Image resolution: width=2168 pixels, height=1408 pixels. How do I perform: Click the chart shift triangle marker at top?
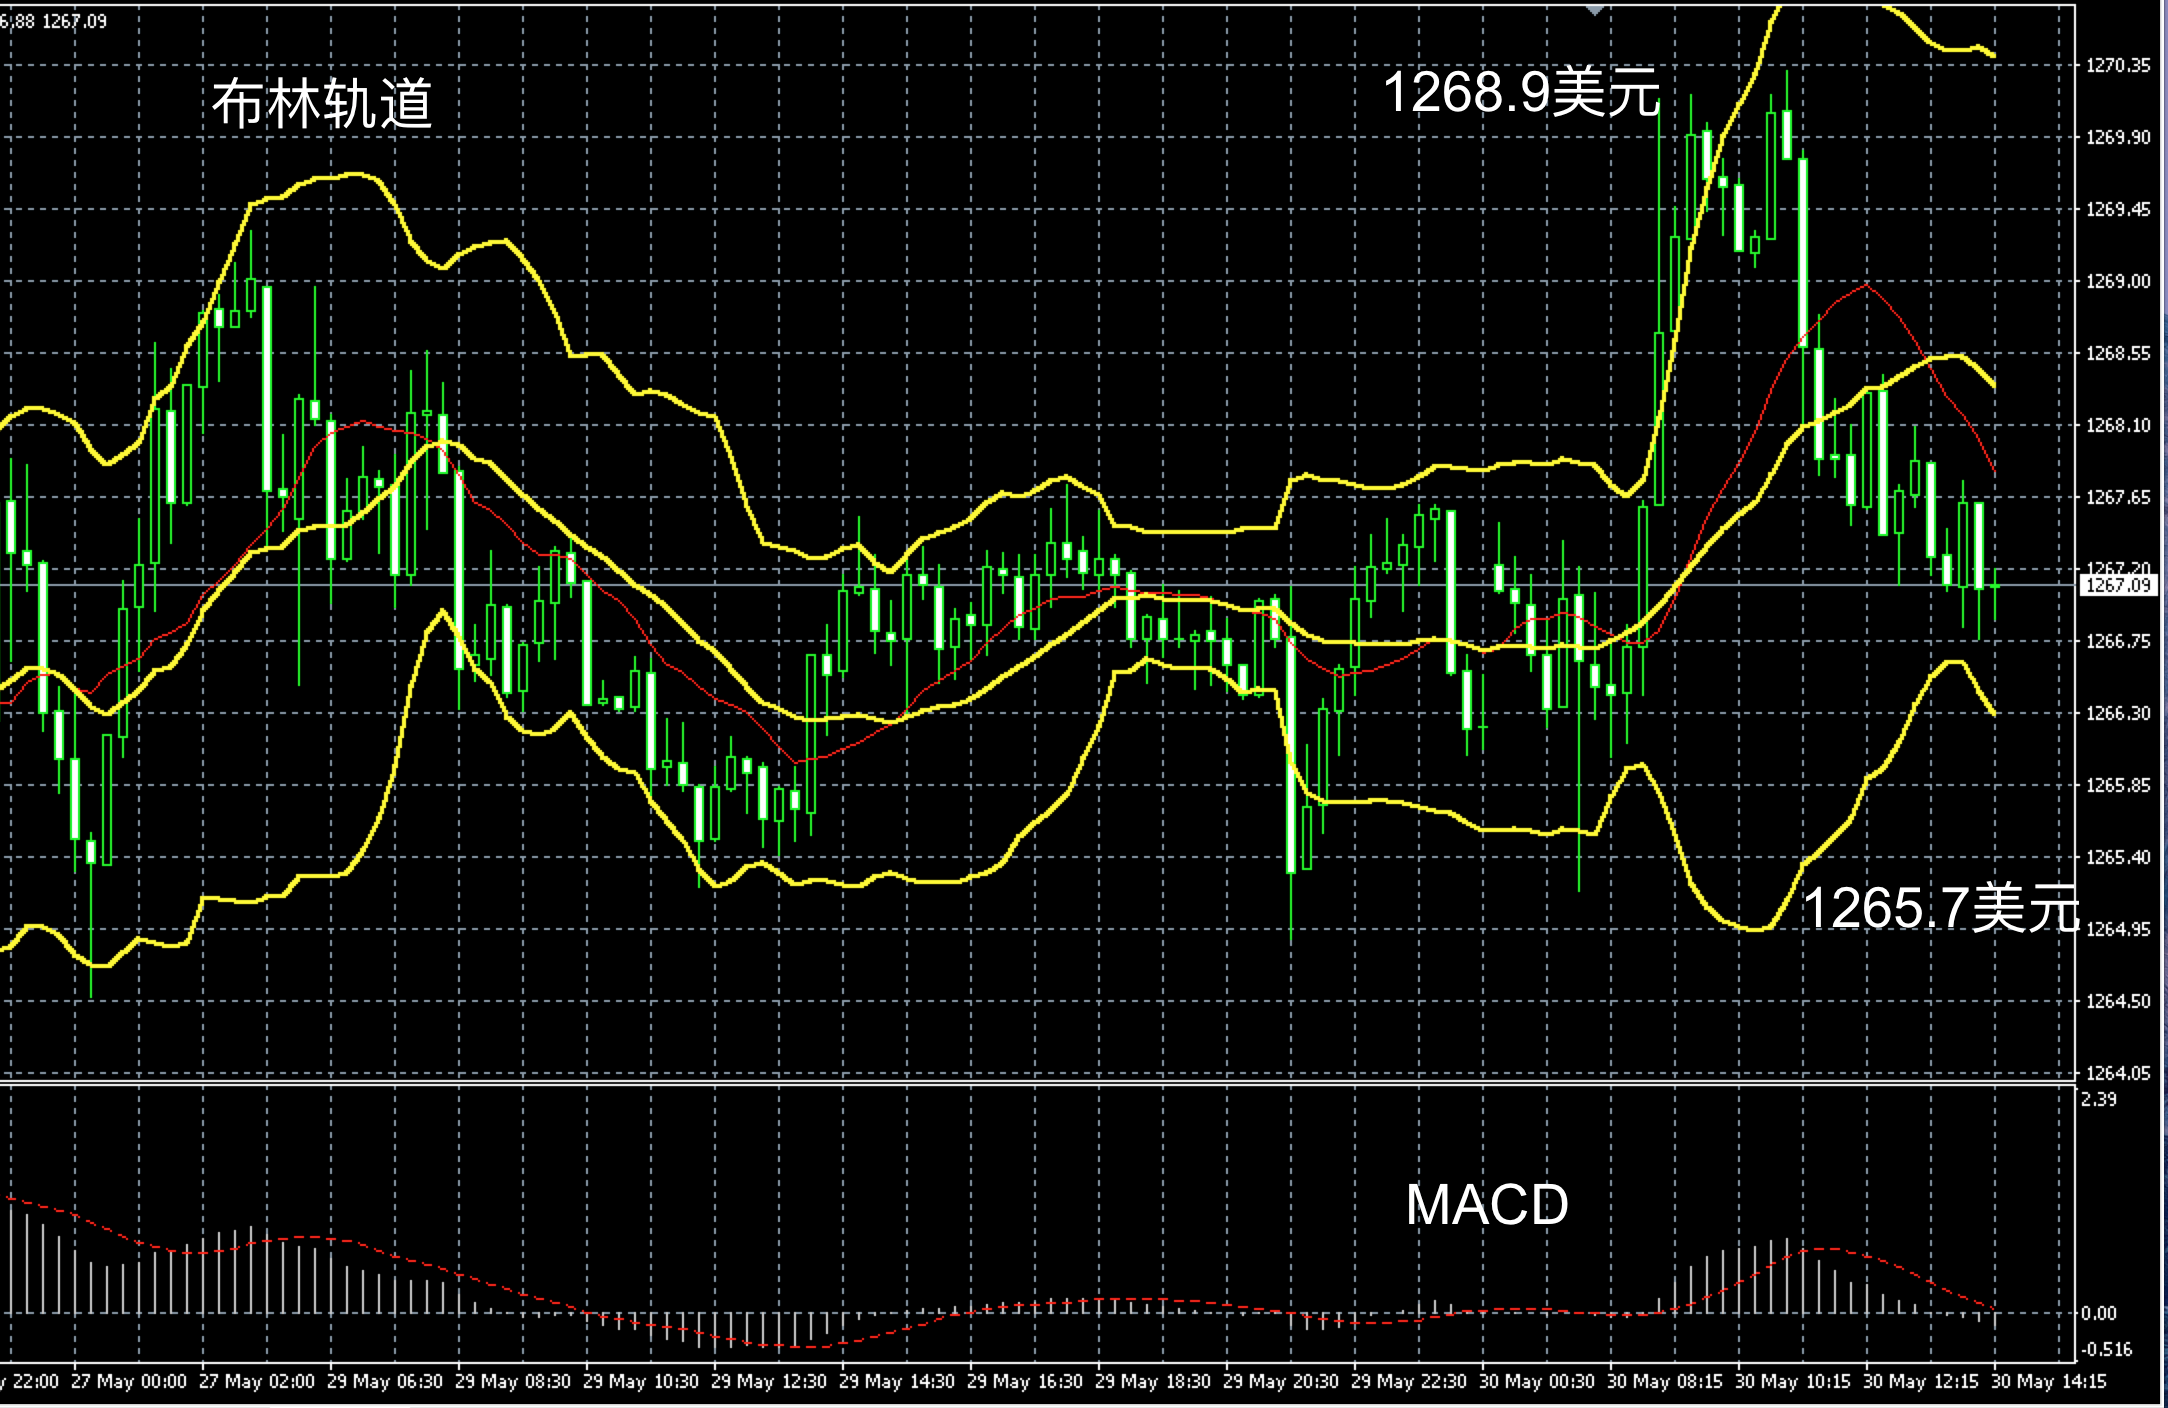tap(1595, 10)
